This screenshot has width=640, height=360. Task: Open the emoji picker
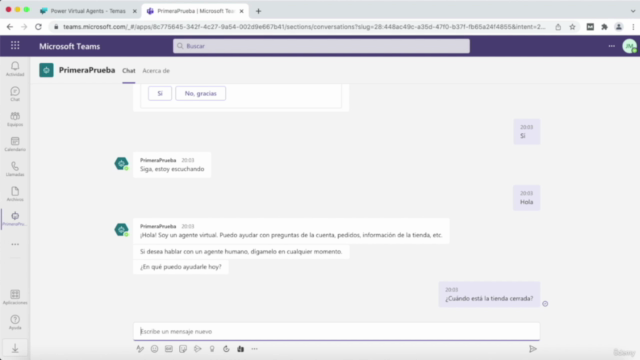[154, 349]
